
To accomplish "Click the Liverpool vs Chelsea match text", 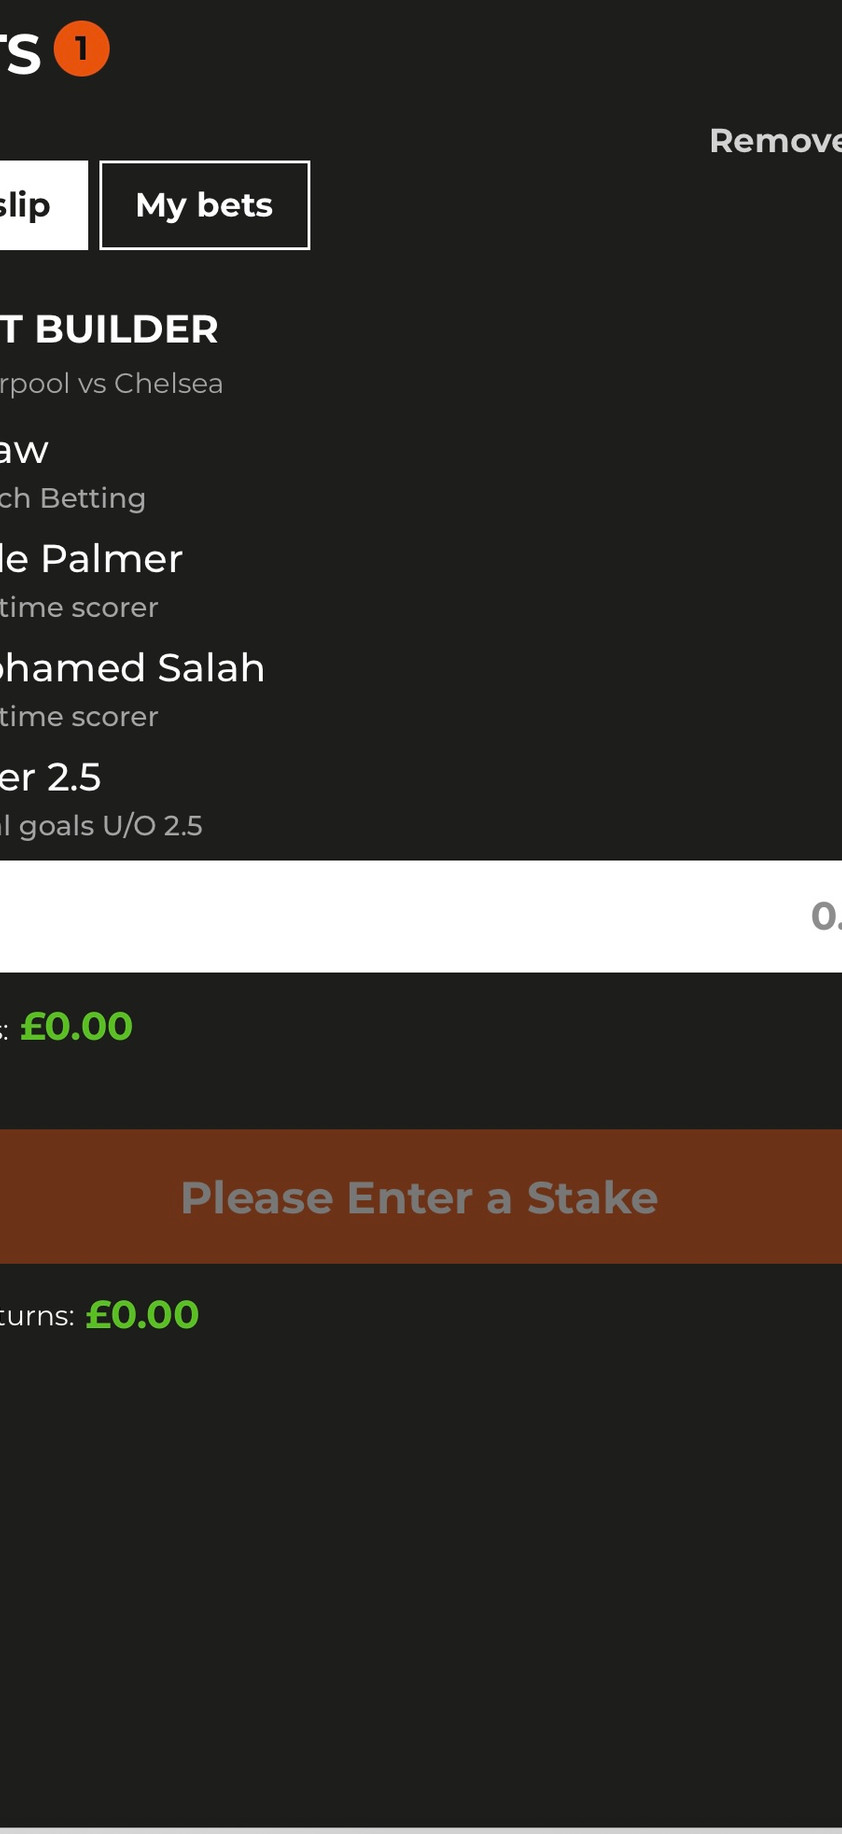I will point(110,383).
